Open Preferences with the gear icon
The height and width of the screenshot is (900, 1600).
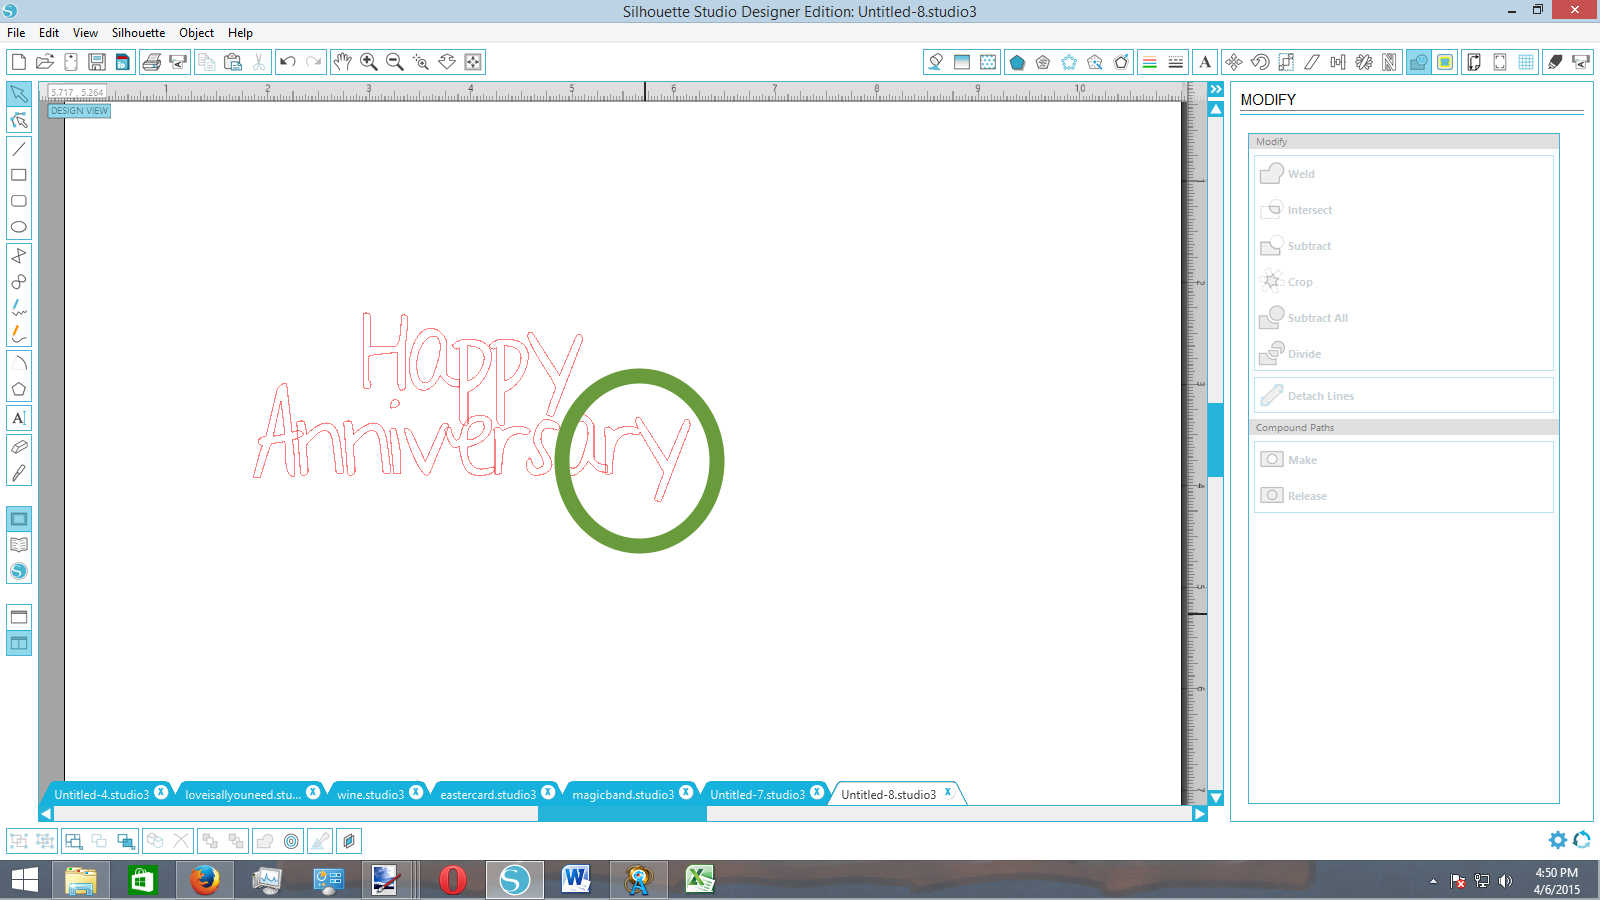click(1558, 840)
